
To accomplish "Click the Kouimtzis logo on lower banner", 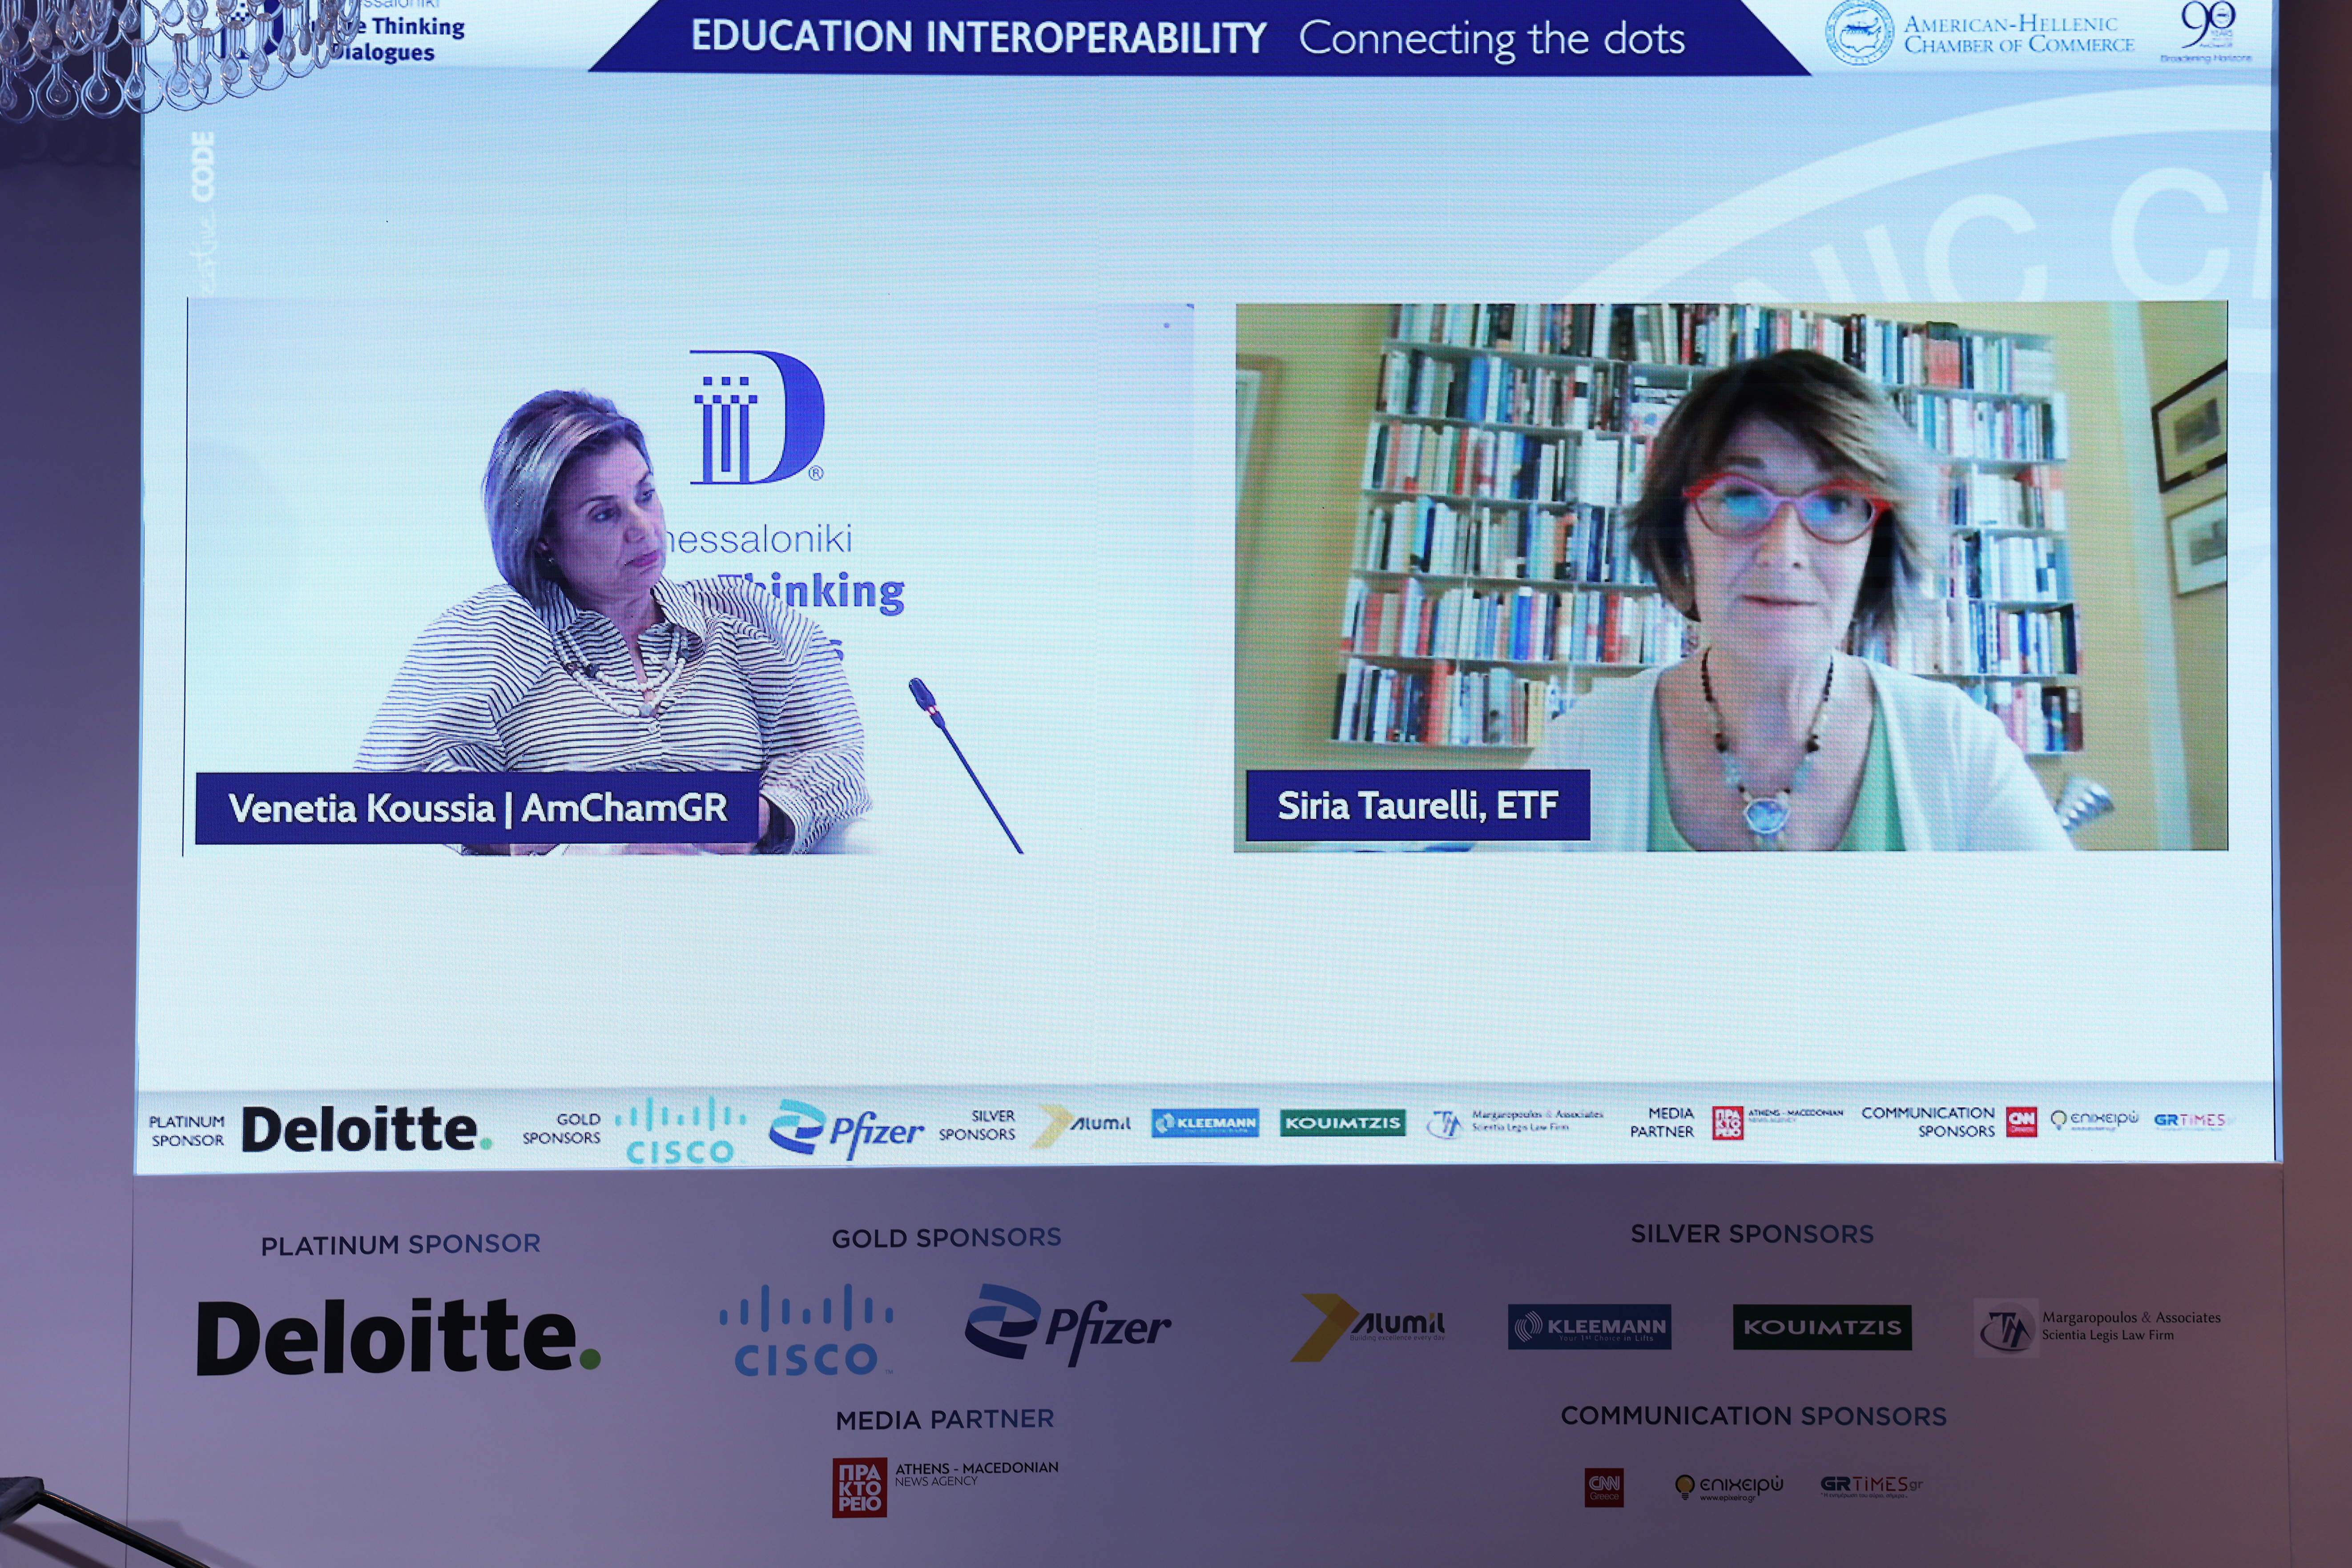I will click(1822, 1327).
